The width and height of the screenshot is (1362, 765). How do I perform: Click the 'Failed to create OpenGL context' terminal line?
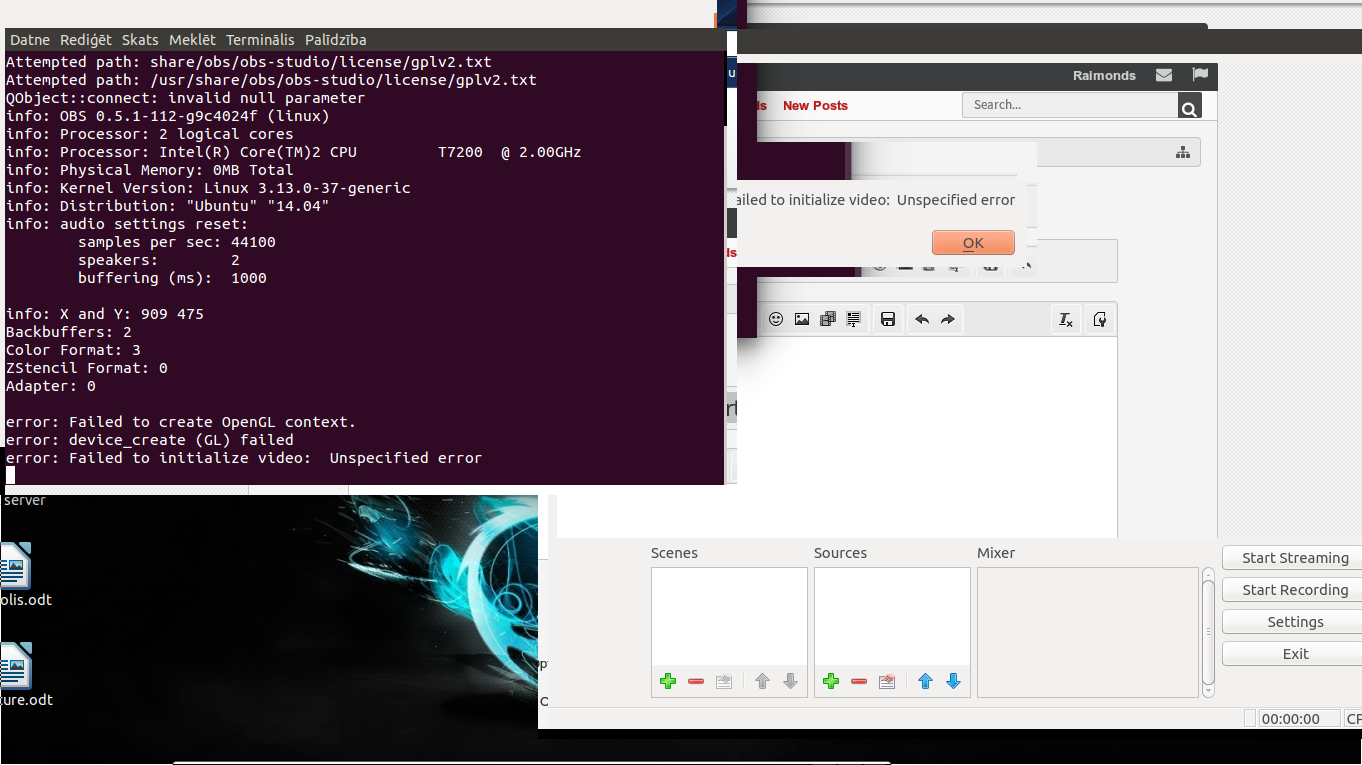[181, 422]
